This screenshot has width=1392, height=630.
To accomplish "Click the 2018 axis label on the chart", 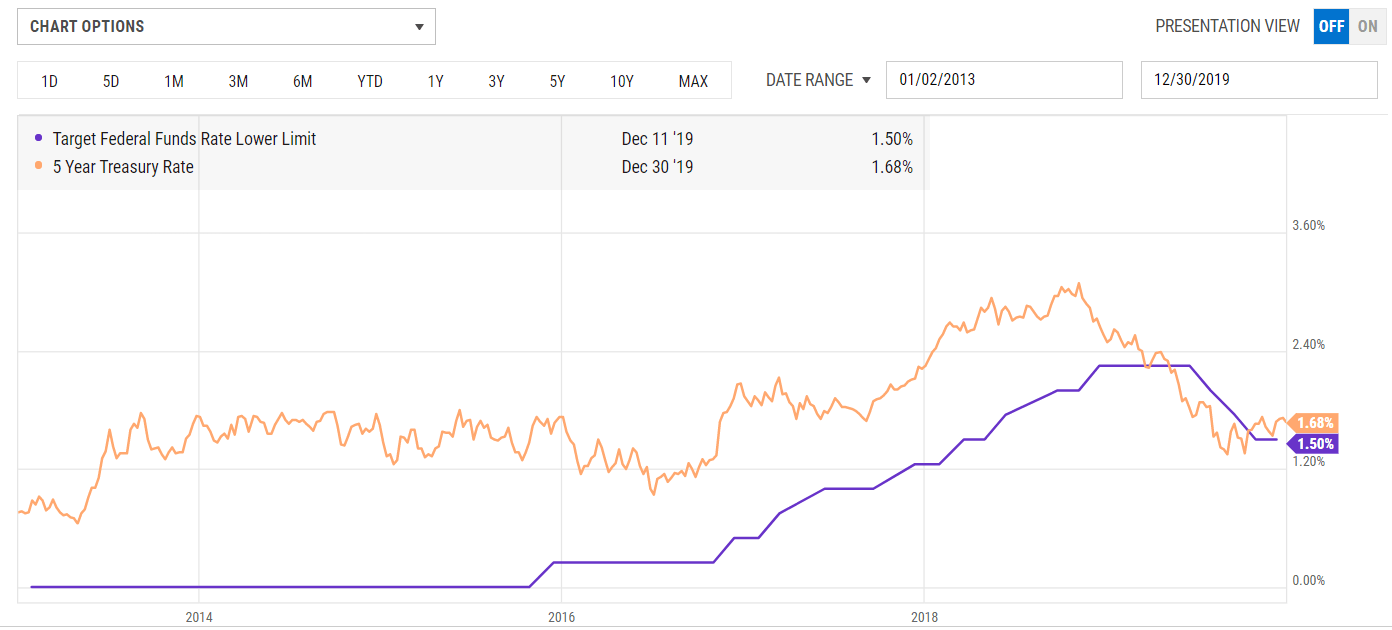I will (x=925, y=617).
